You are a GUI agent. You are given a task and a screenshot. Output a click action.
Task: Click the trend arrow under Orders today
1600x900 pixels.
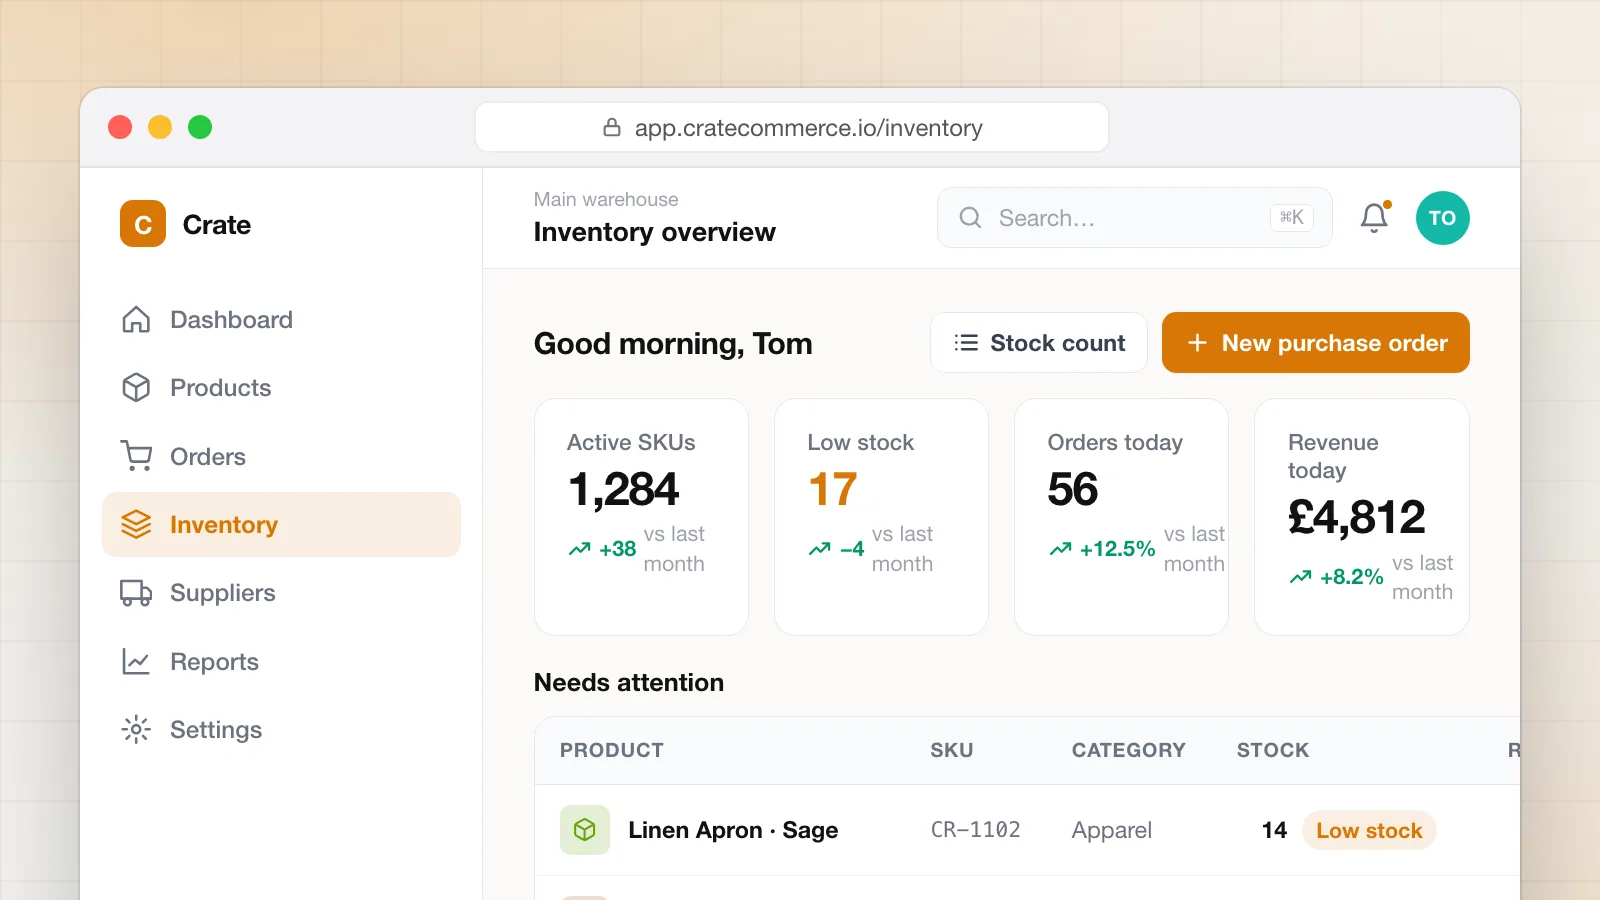coord(1061,549)
